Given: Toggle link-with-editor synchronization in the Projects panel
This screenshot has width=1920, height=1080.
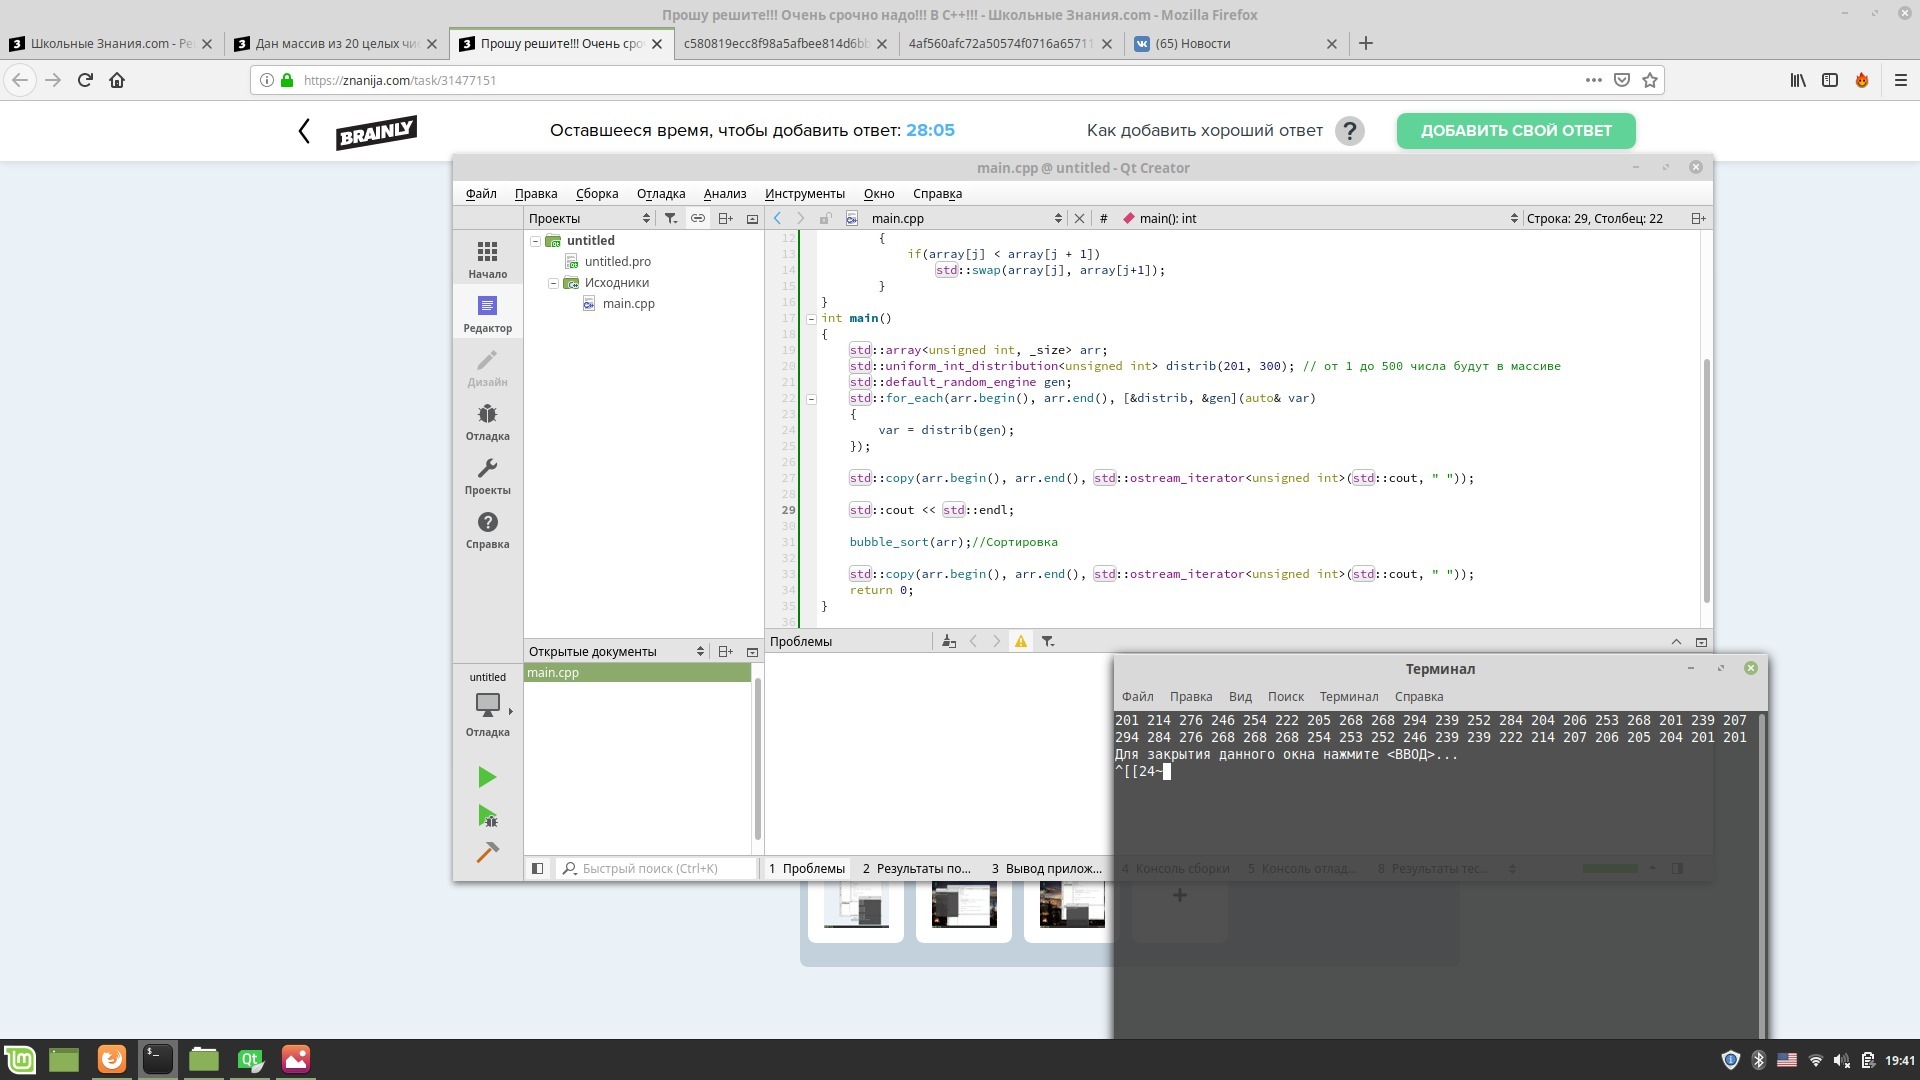Looking at the screenshot, I should pos(698,218).
